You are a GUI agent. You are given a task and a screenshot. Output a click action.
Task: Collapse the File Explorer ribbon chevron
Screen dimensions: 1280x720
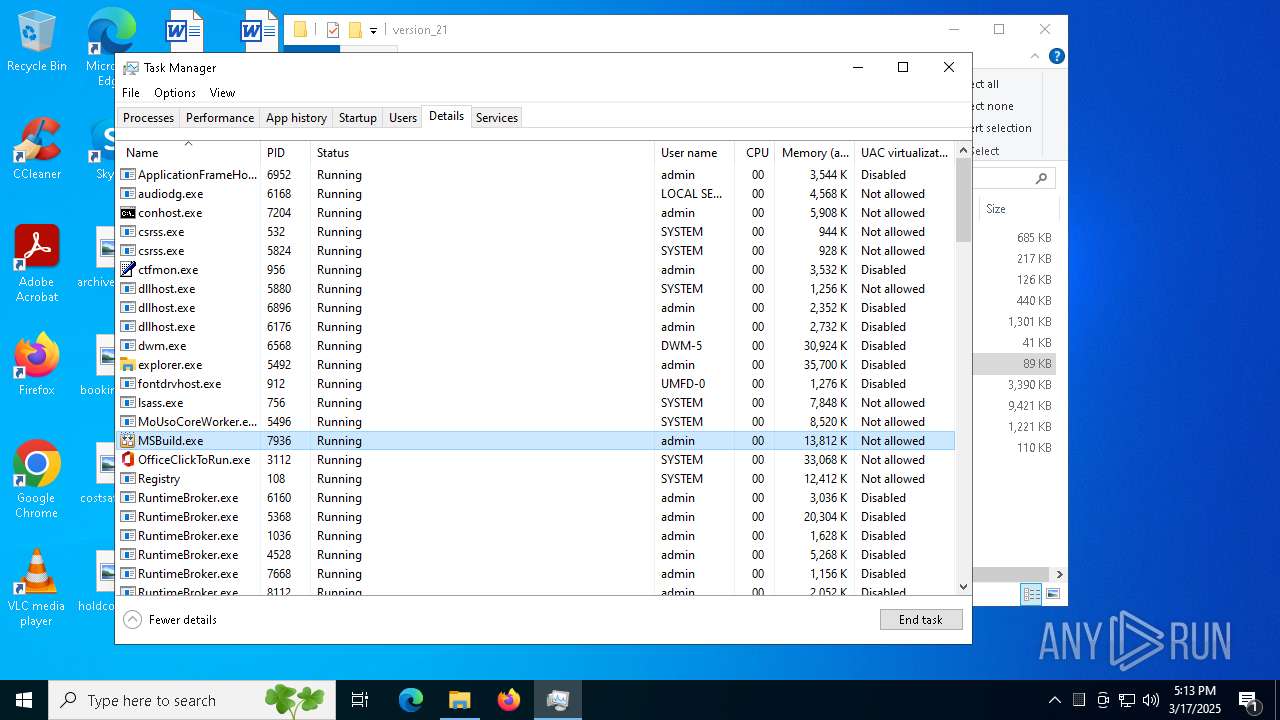click(x=1037, y=56)
